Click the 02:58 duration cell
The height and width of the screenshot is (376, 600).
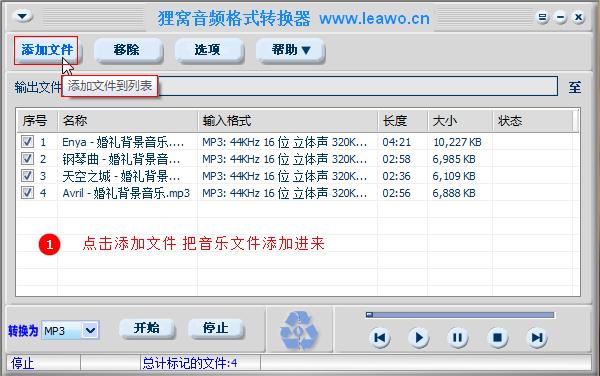pyautogui.click(x=396, y=159)
